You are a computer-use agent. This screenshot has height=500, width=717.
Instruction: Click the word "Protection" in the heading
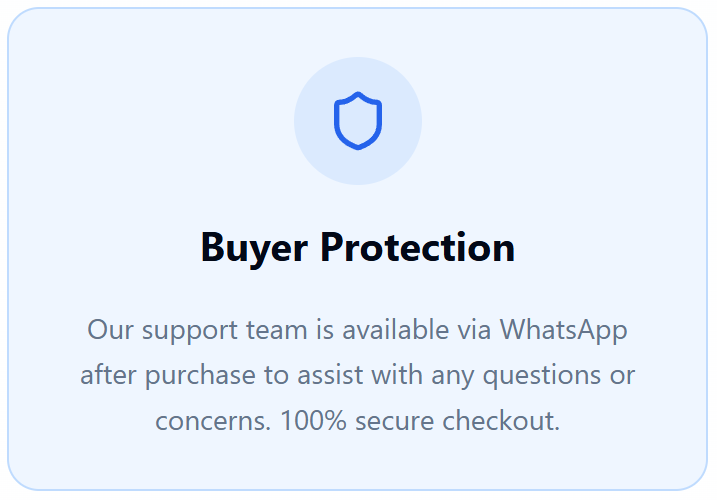tap(417, 247)
